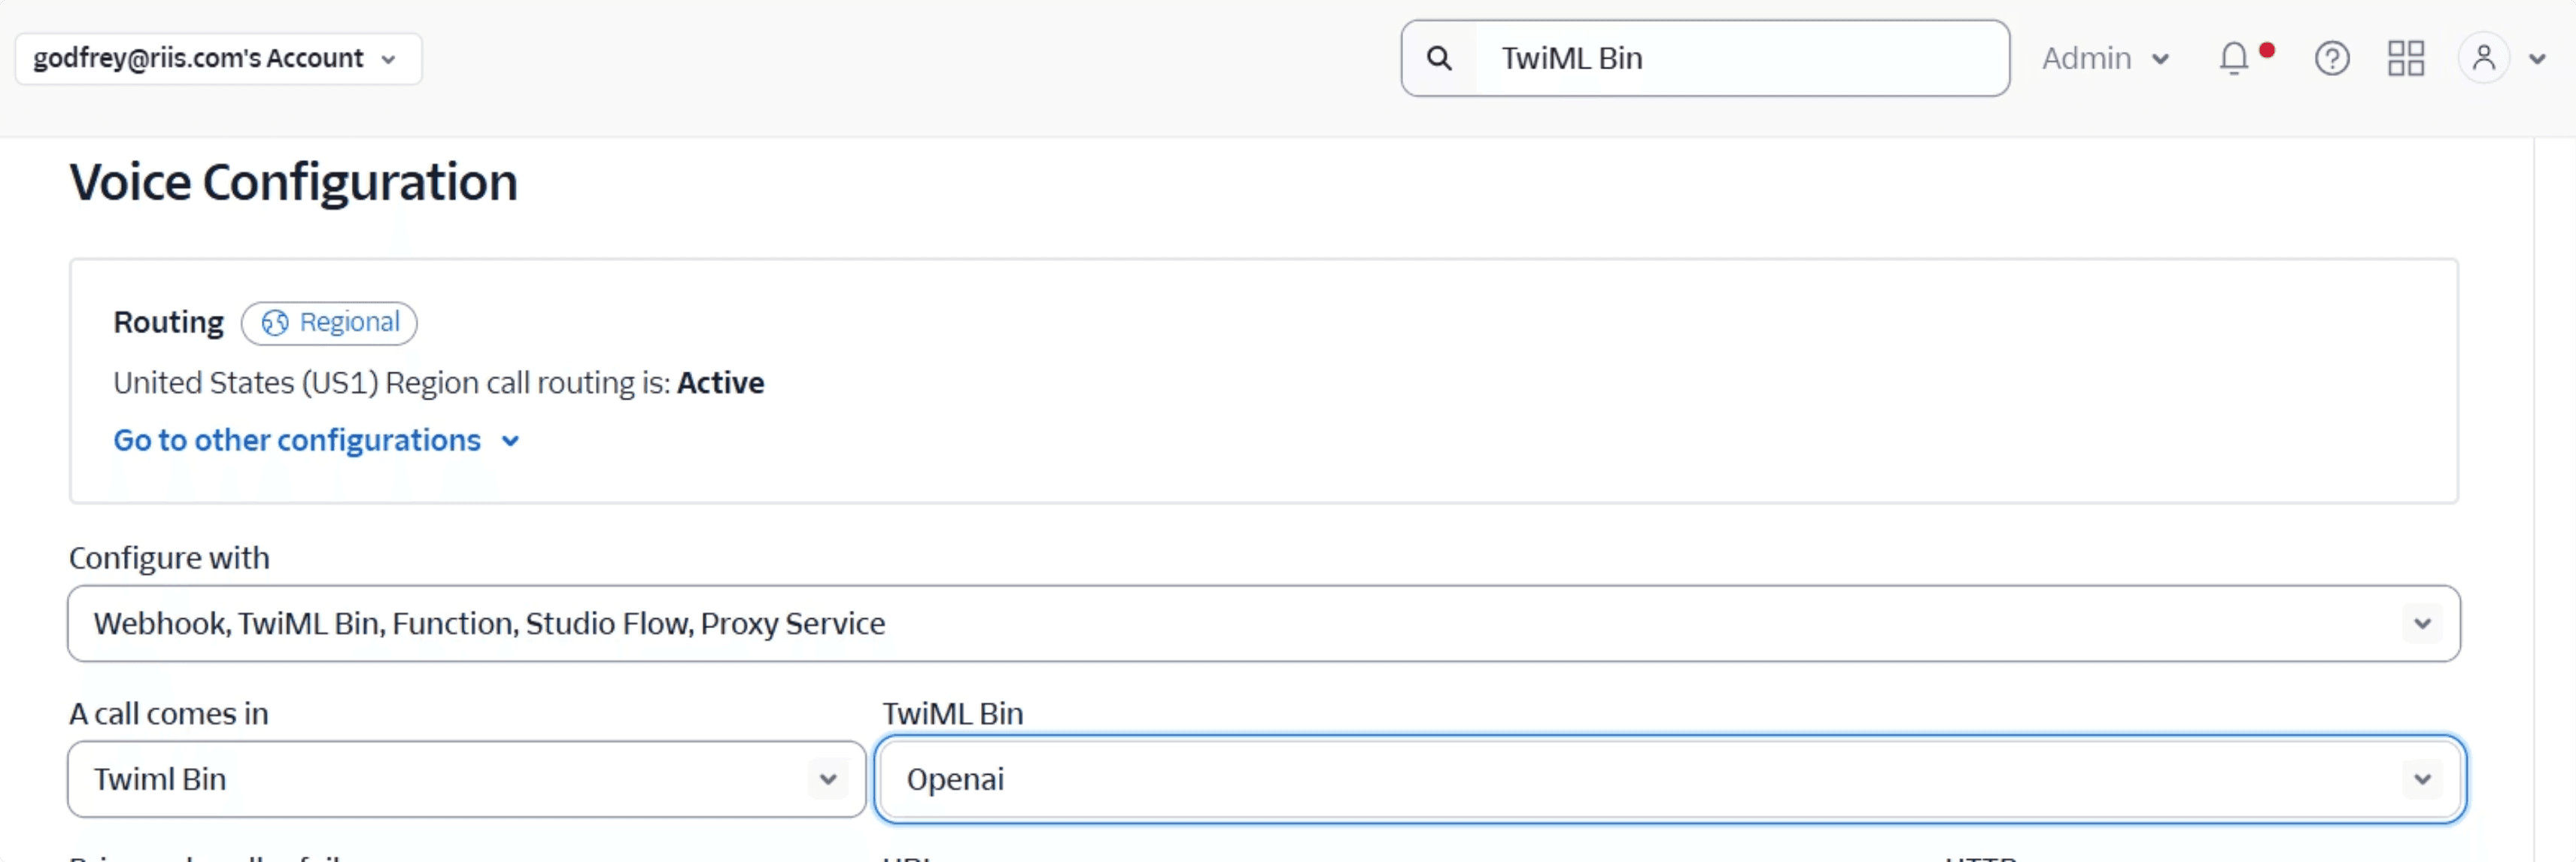The image size is (2576, 862).
Task: Open the Configure with dropdown
Action: pyautogui.click(x=1264, y=623)
